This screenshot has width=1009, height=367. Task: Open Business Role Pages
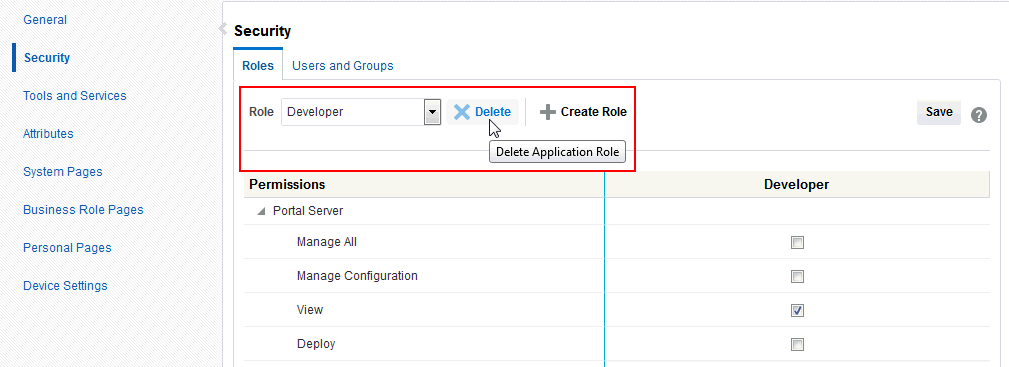83,210
